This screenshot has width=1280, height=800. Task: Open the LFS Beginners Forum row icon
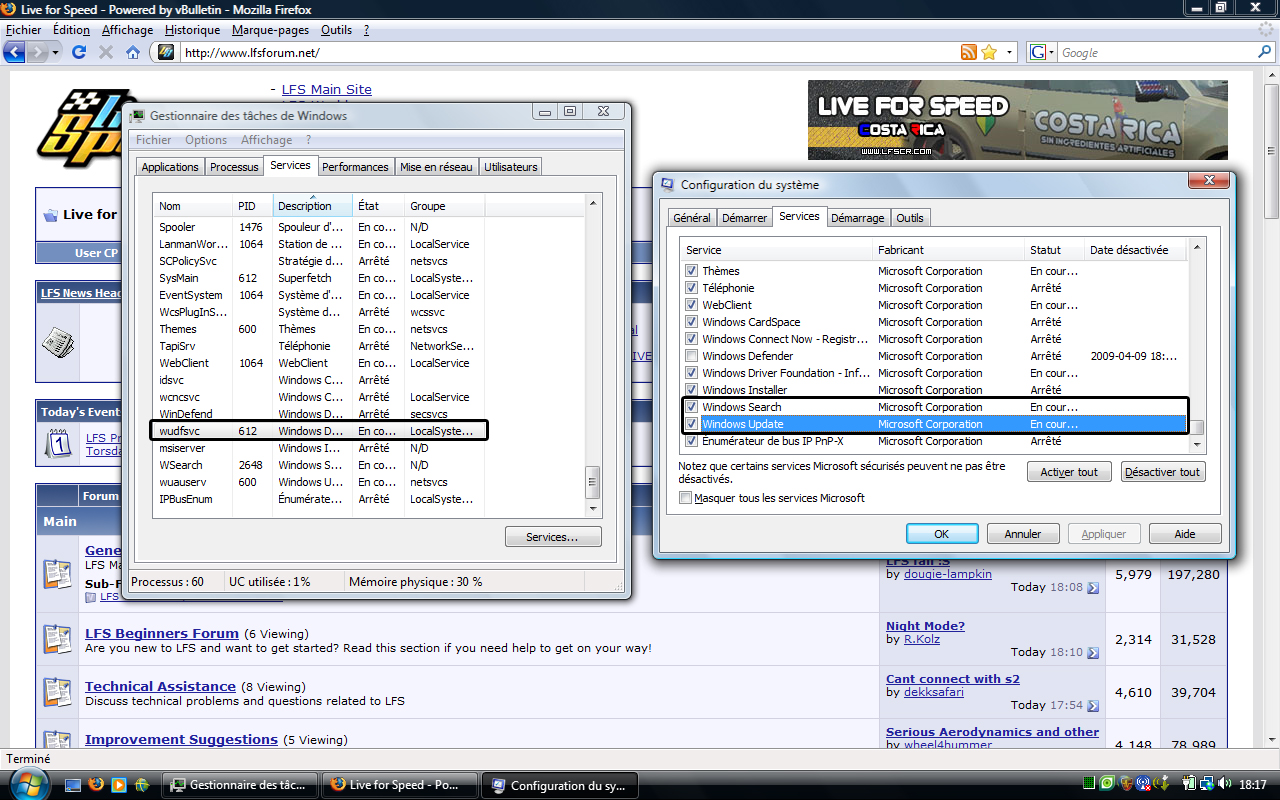(57, 640)
